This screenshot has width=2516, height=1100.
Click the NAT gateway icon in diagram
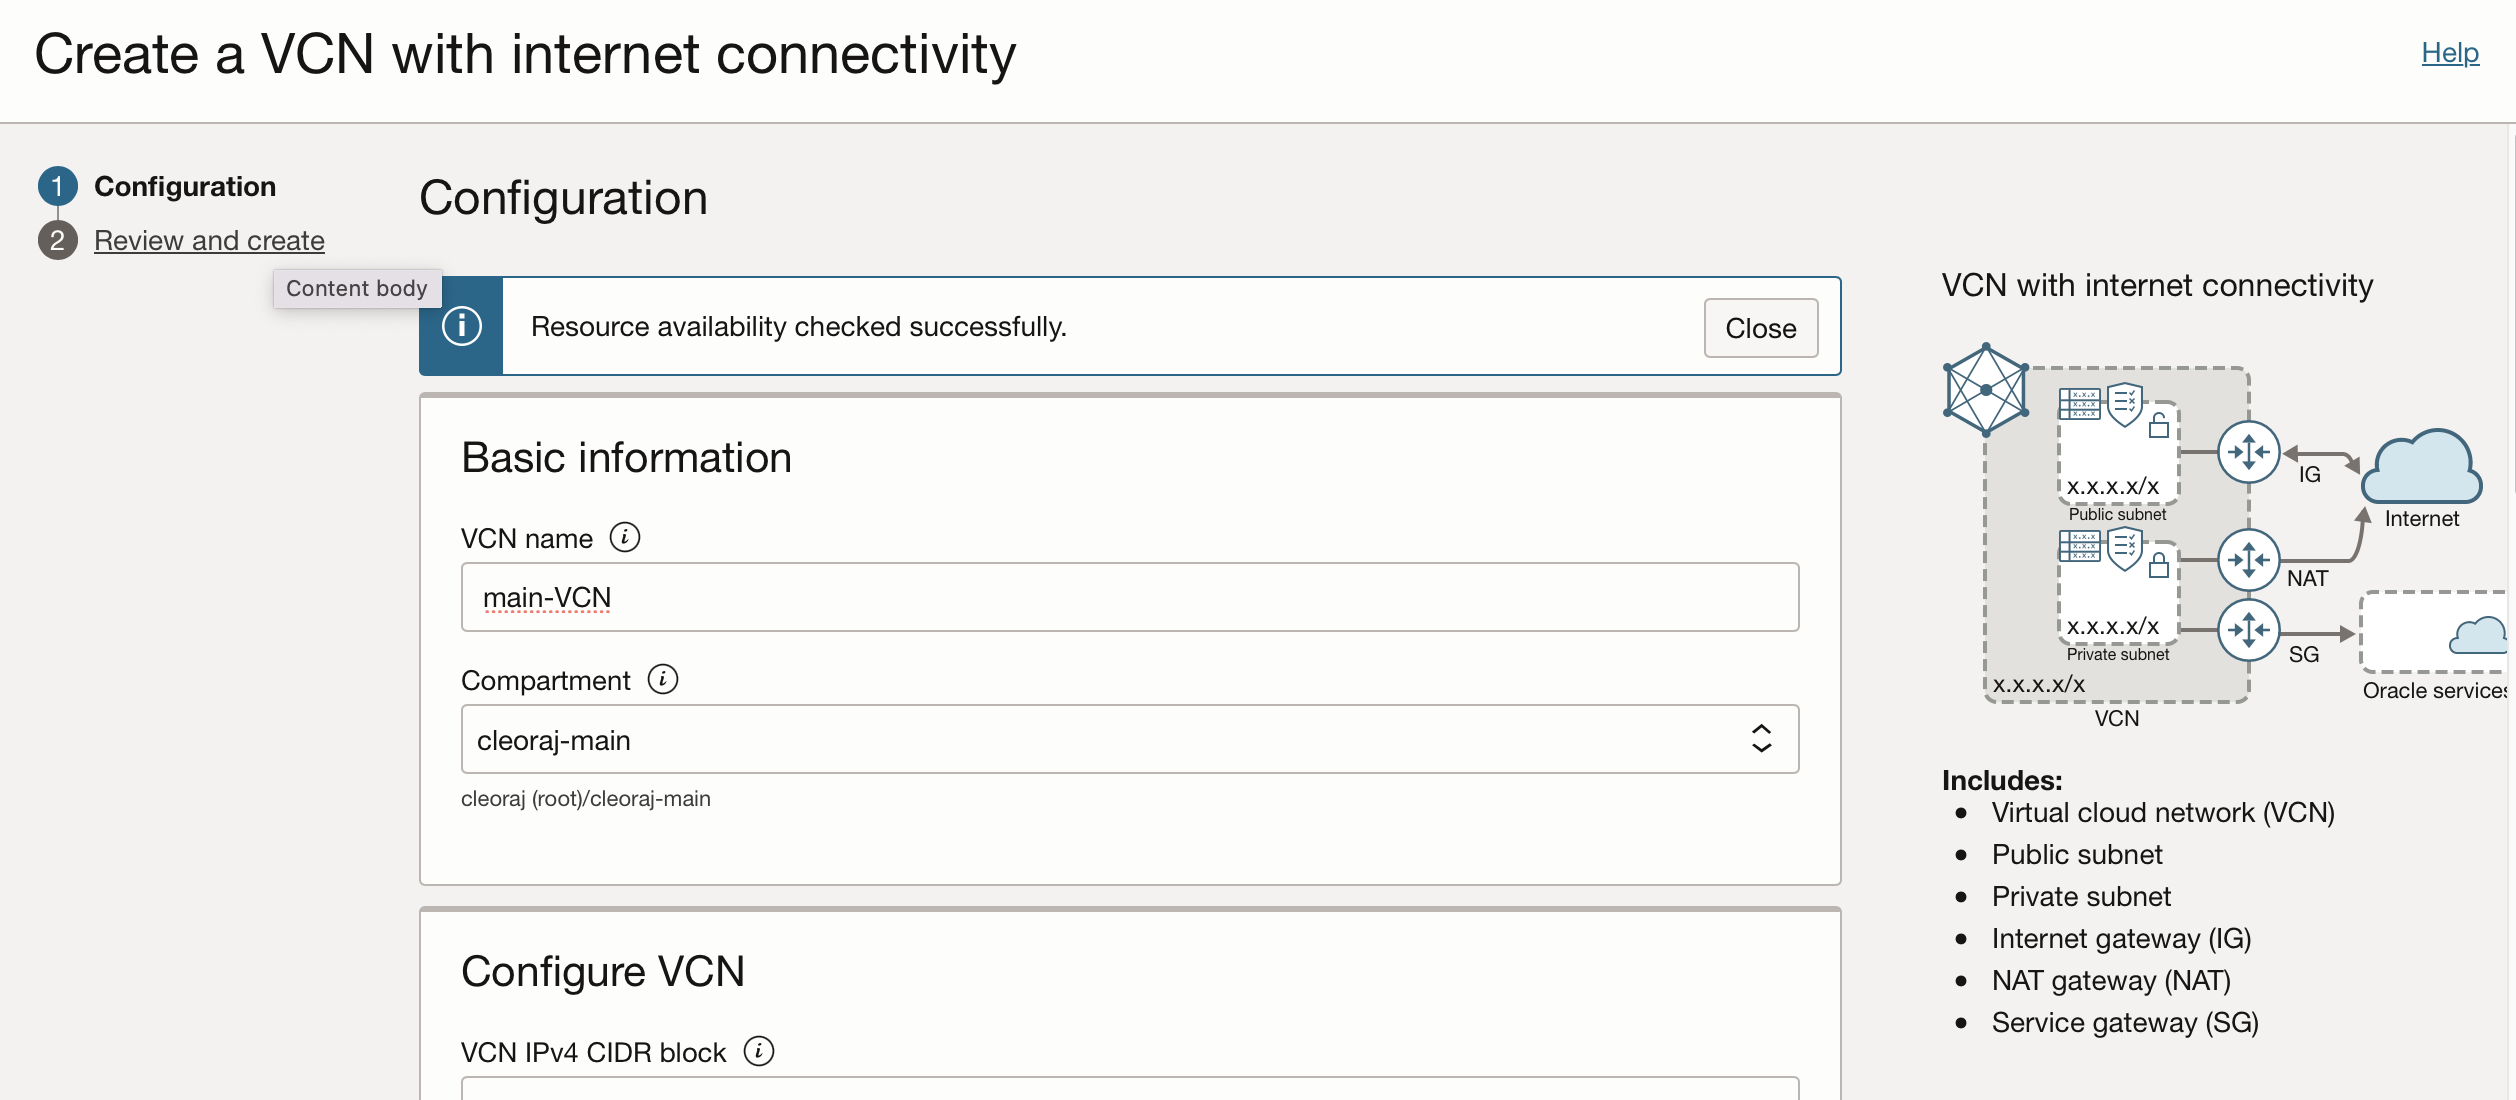2249,560
